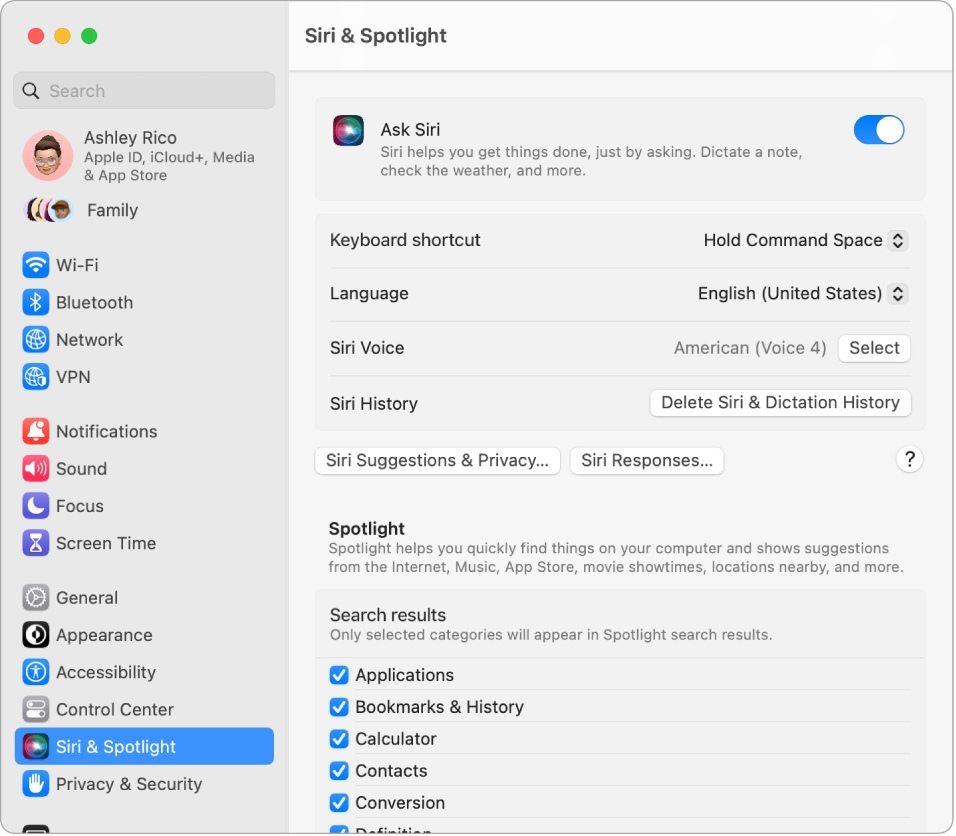
Task: Click the Accessibility icon in the sidebar
Action: [35, 672]
